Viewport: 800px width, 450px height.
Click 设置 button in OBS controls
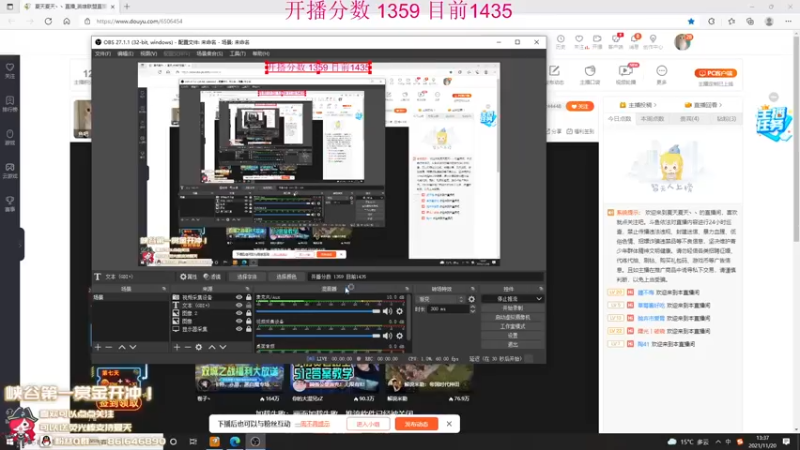click(x=512, y=336)
